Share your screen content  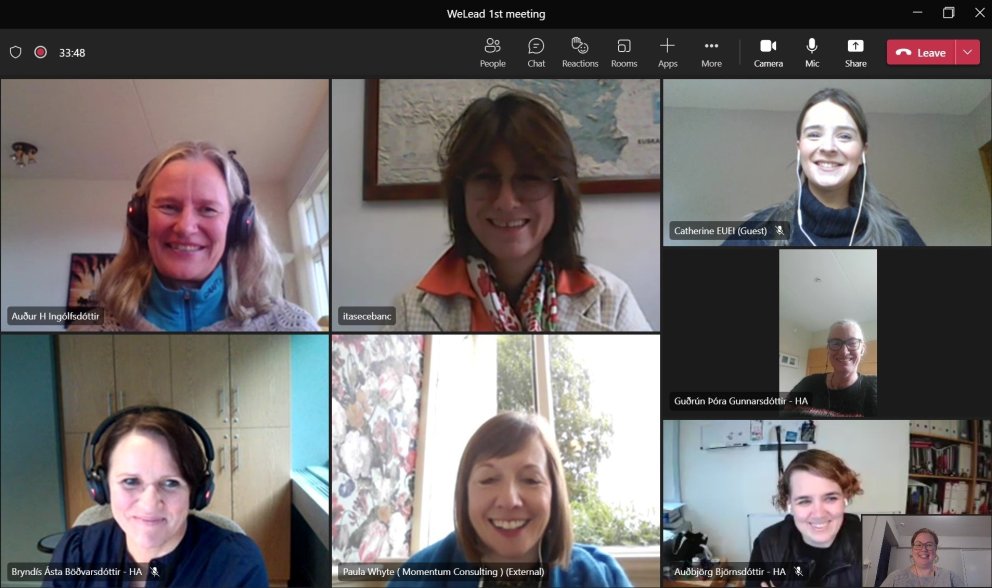tap(855, 52)
